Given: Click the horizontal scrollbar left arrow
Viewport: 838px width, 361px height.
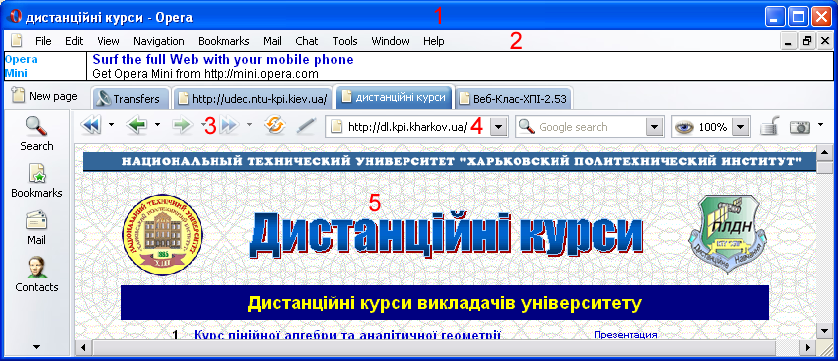Looking at the screenshot, I should [x=83, y=348].
